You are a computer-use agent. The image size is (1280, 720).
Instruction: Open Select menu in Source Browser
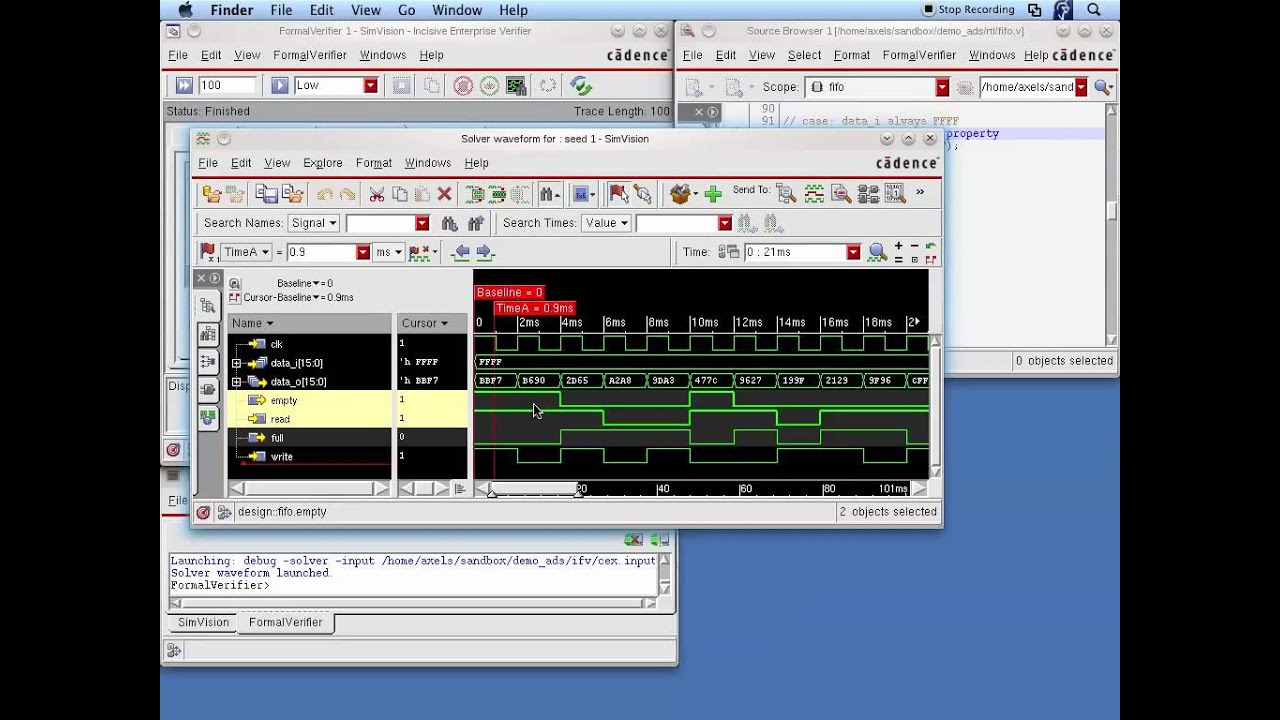pos(804,55)
